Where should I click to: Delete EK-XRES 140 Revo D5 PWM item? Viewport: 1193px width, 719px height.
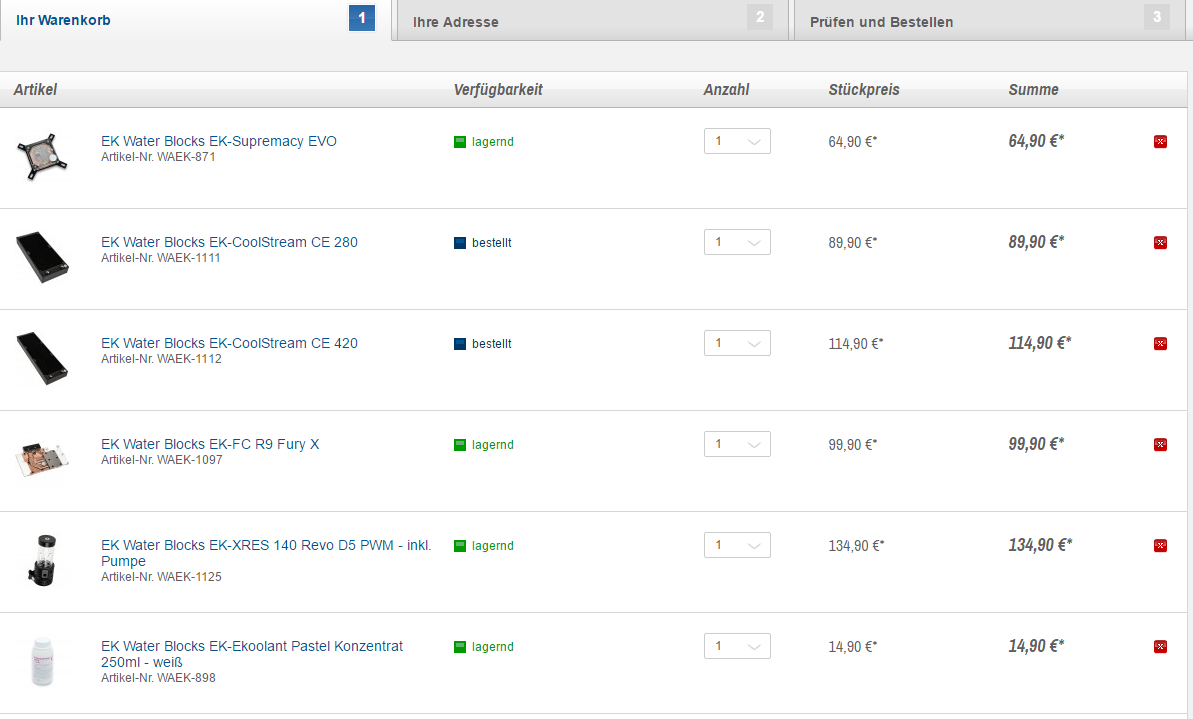1160,546
